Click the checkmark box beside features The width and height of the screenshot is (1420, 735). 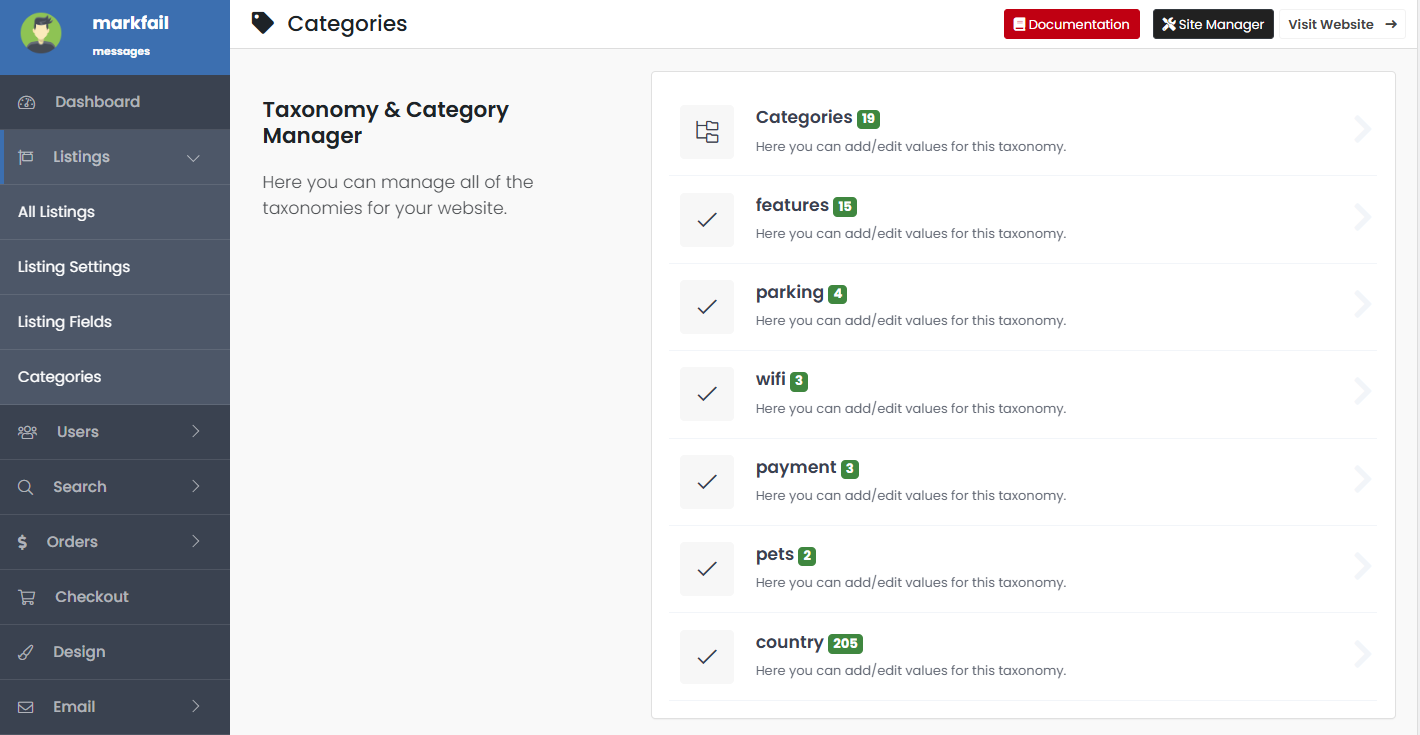(x=707, y=219)
